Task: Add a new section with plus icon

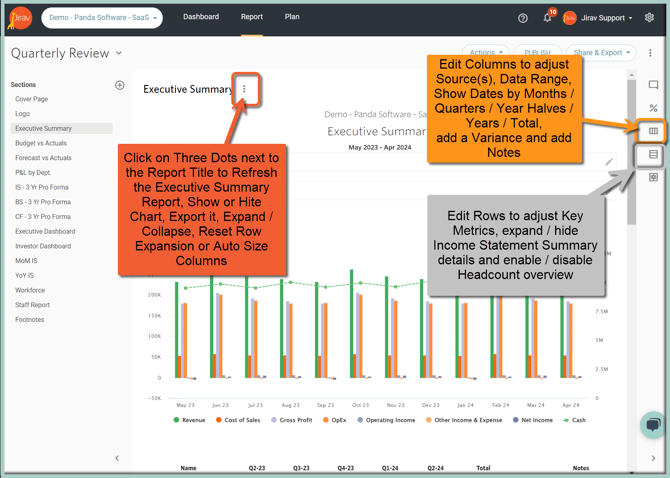Action: click(120, 85)
